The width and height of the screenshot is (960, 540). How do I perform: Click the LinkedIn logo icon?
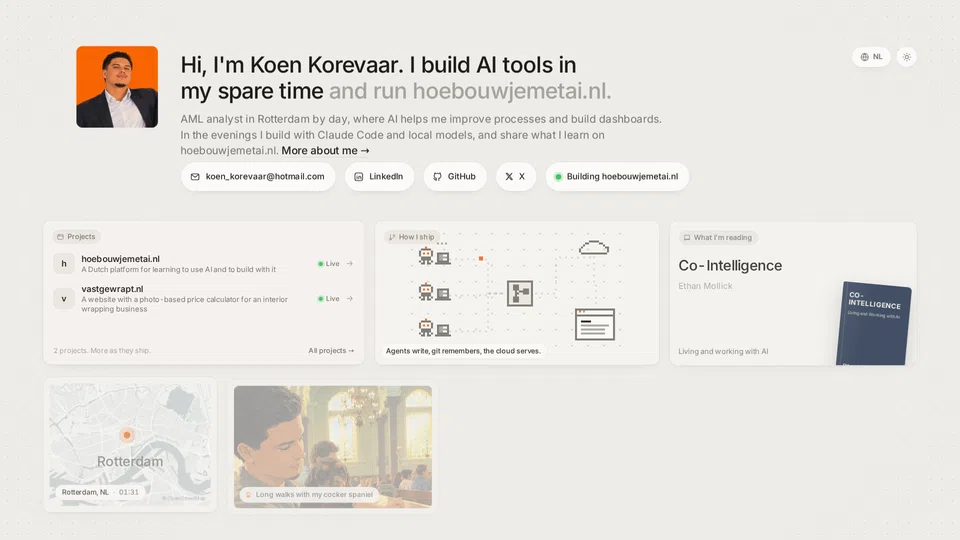click(359, 176)
